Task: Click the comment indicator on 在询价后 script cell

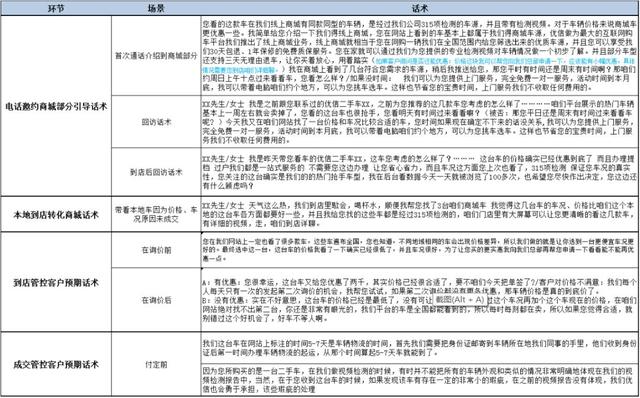Action: point(202,269)
